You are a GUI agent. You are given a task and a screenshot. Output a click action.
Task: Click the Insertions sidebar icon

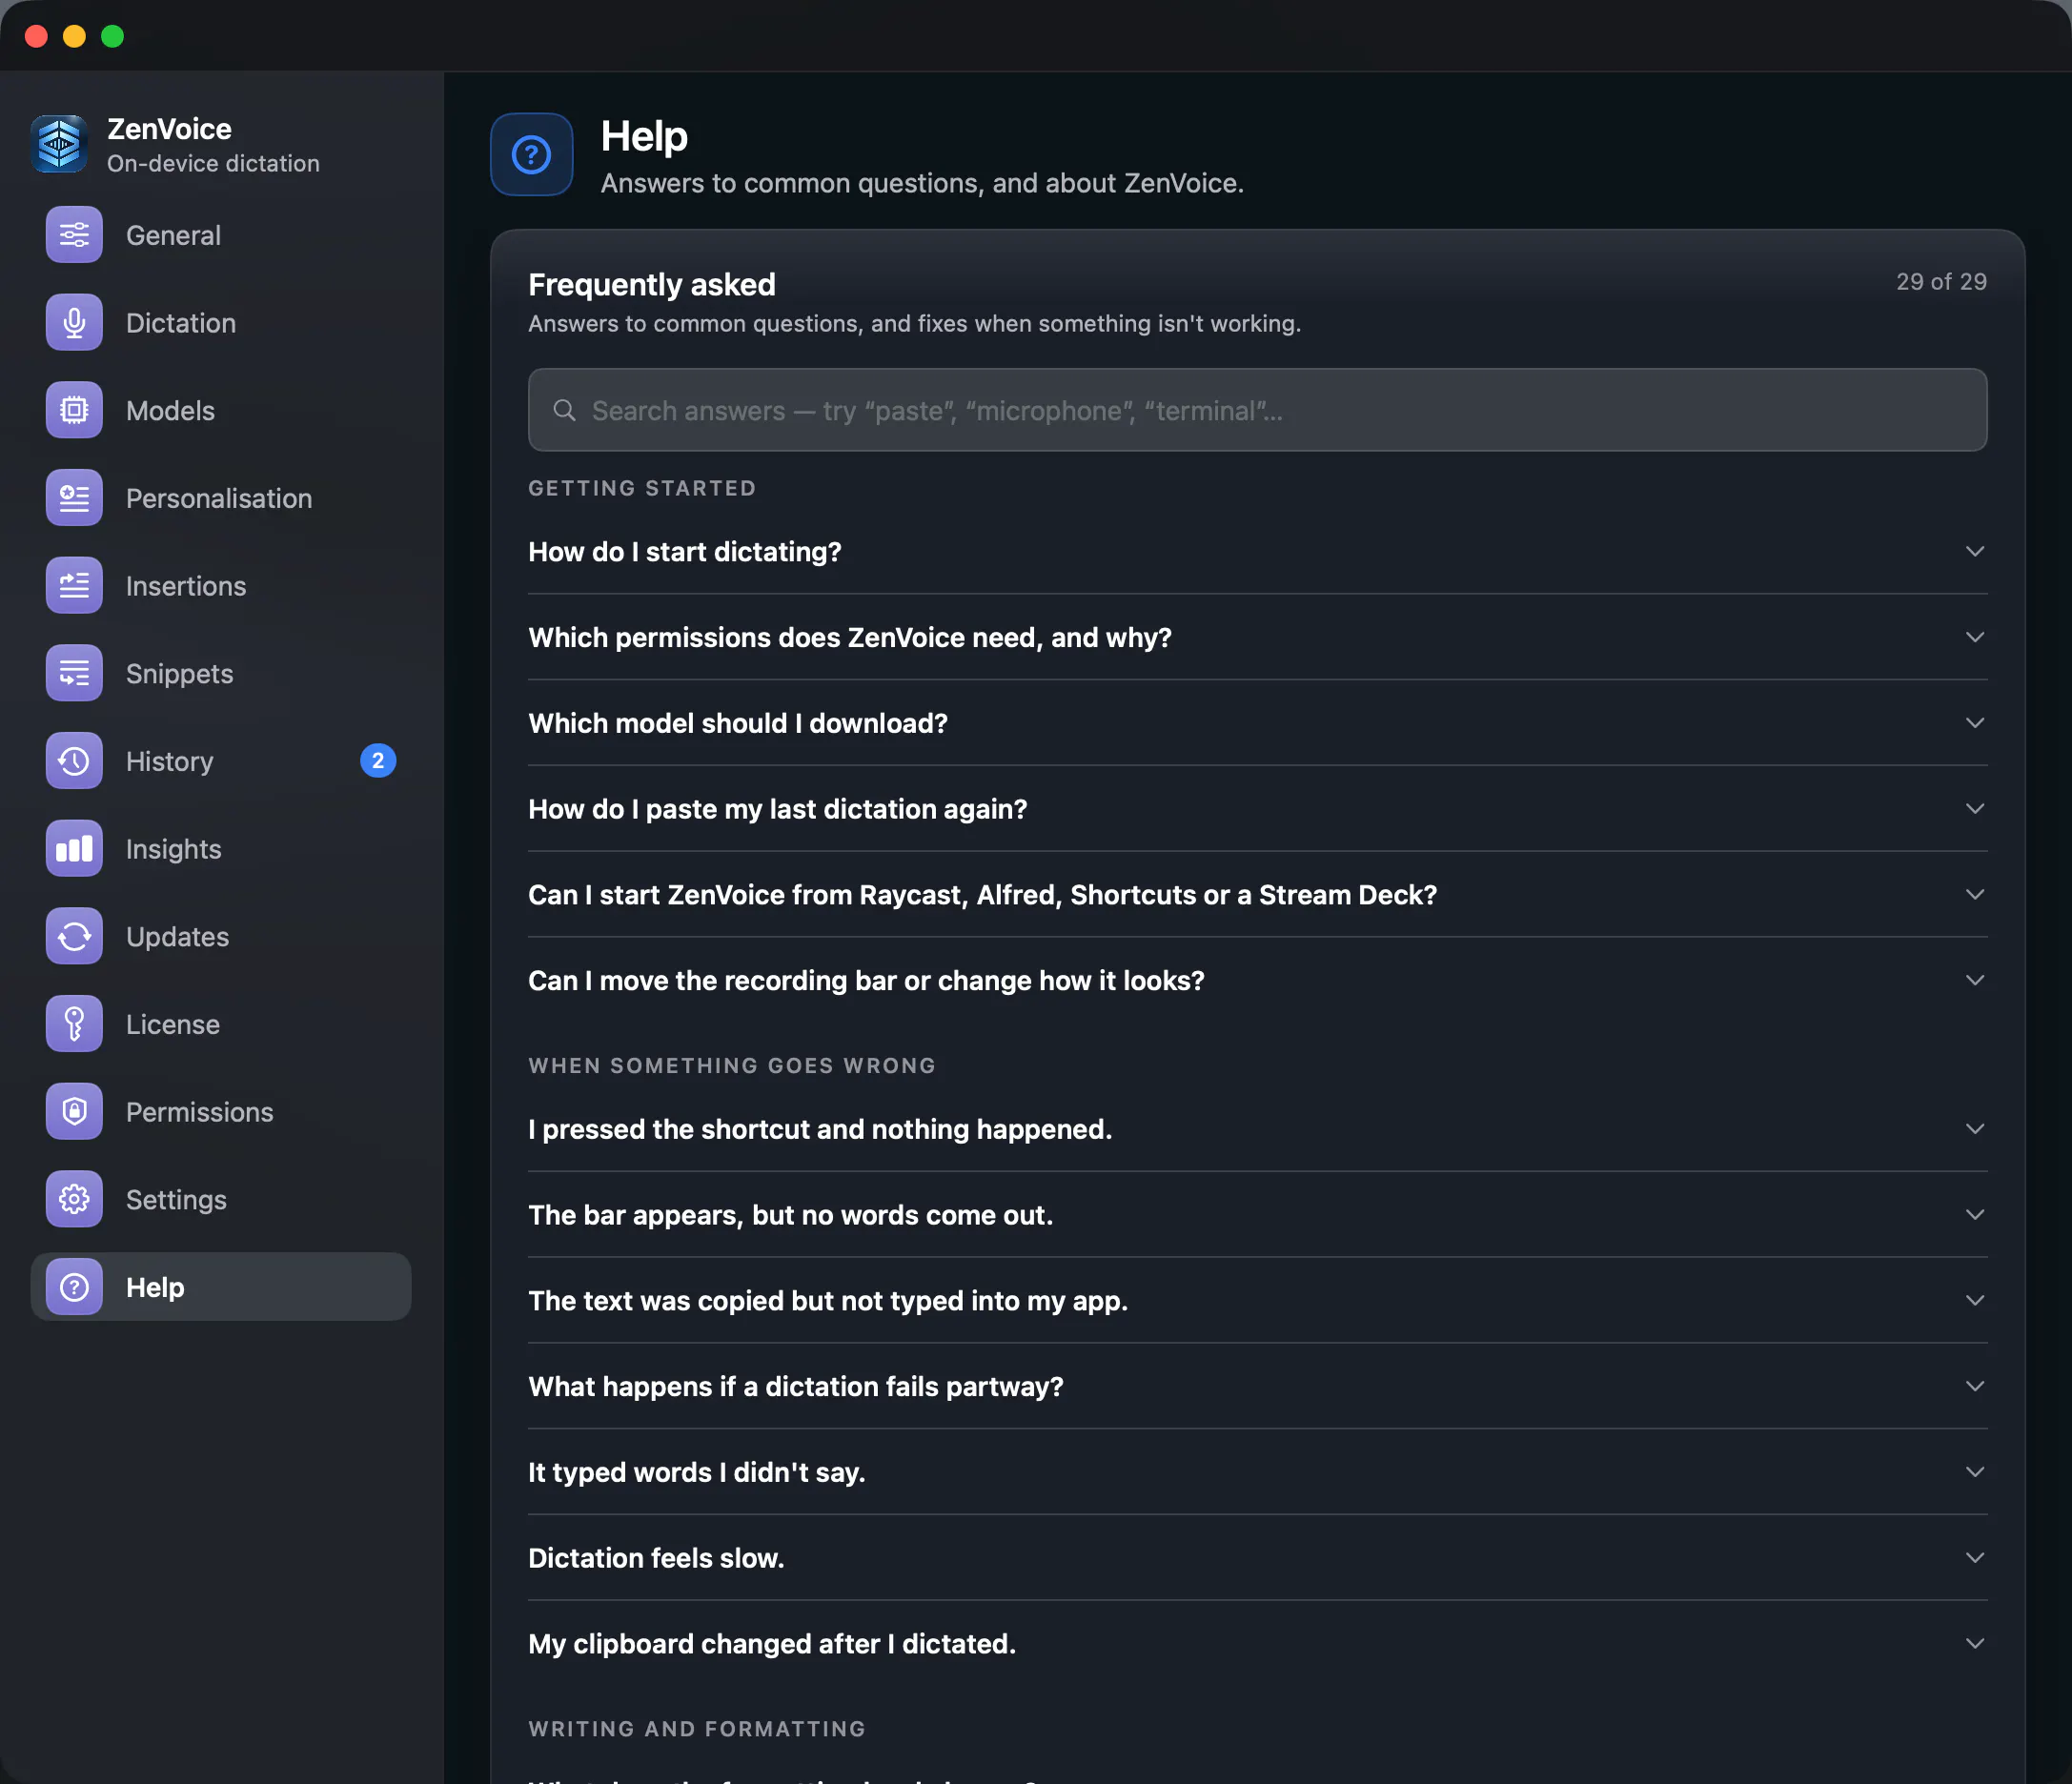click(x=74, y=586)
